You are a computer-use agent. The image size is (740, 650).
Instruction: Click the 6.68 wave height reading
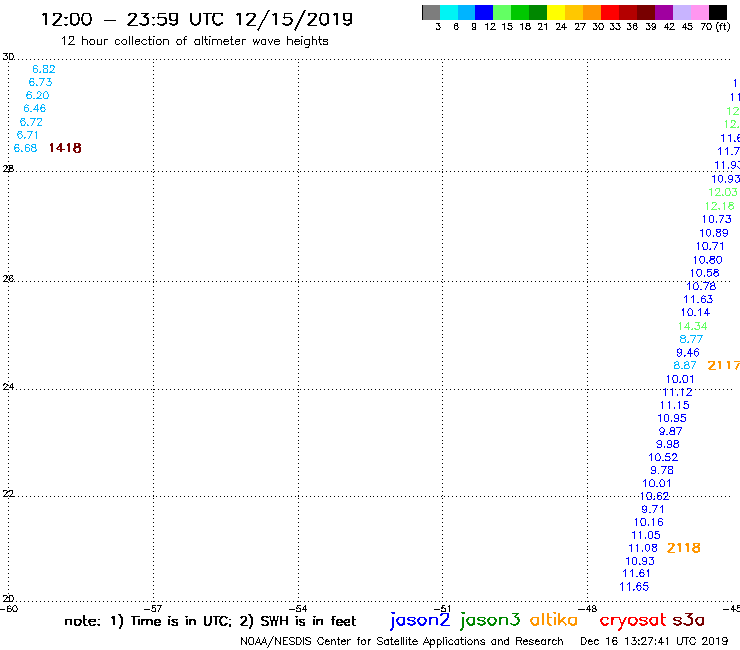pyautogui.click(x=25, y=148)
